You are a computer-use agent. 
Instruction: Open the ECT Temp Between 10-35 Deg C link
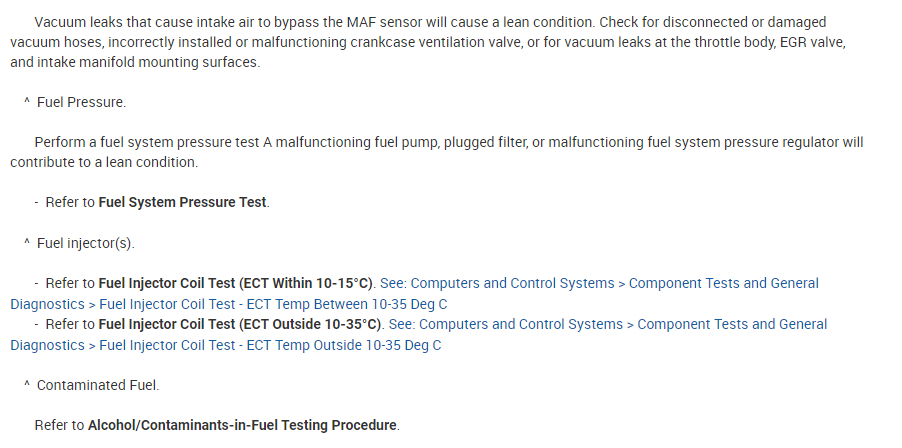(272, 304)
